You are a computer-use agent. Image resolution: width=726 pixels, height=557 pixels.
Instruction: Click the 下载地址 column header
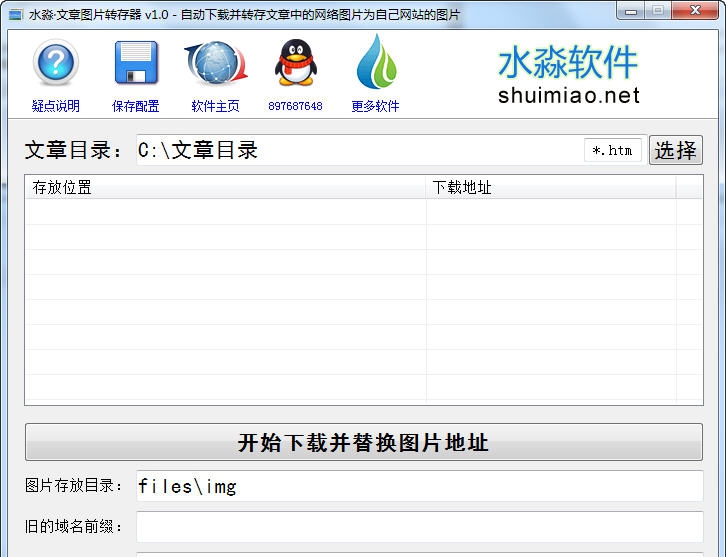551,187
